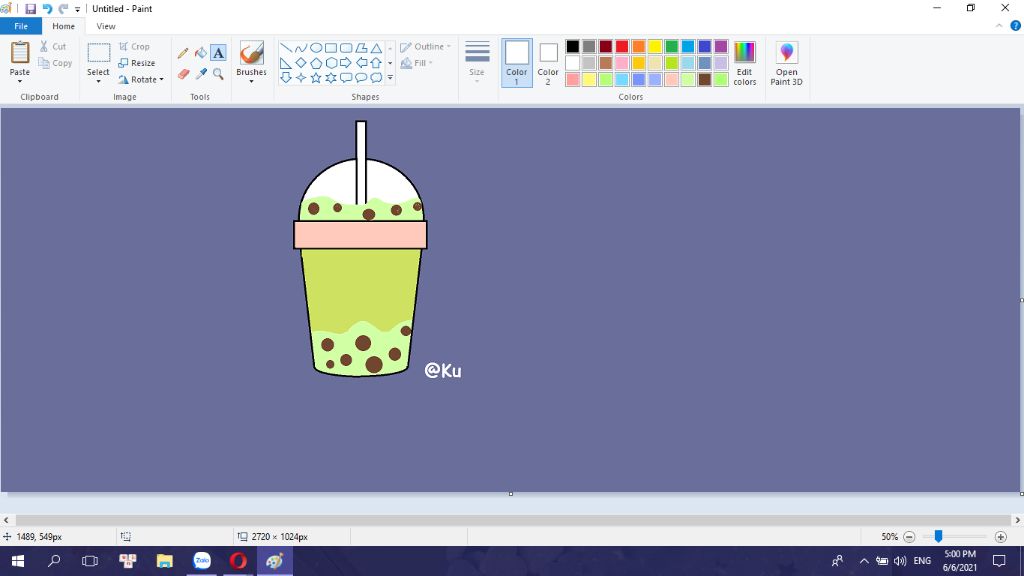Pick the orange color swatch
This screenshot has height=576, width=1024.
[x=639, y=46]
